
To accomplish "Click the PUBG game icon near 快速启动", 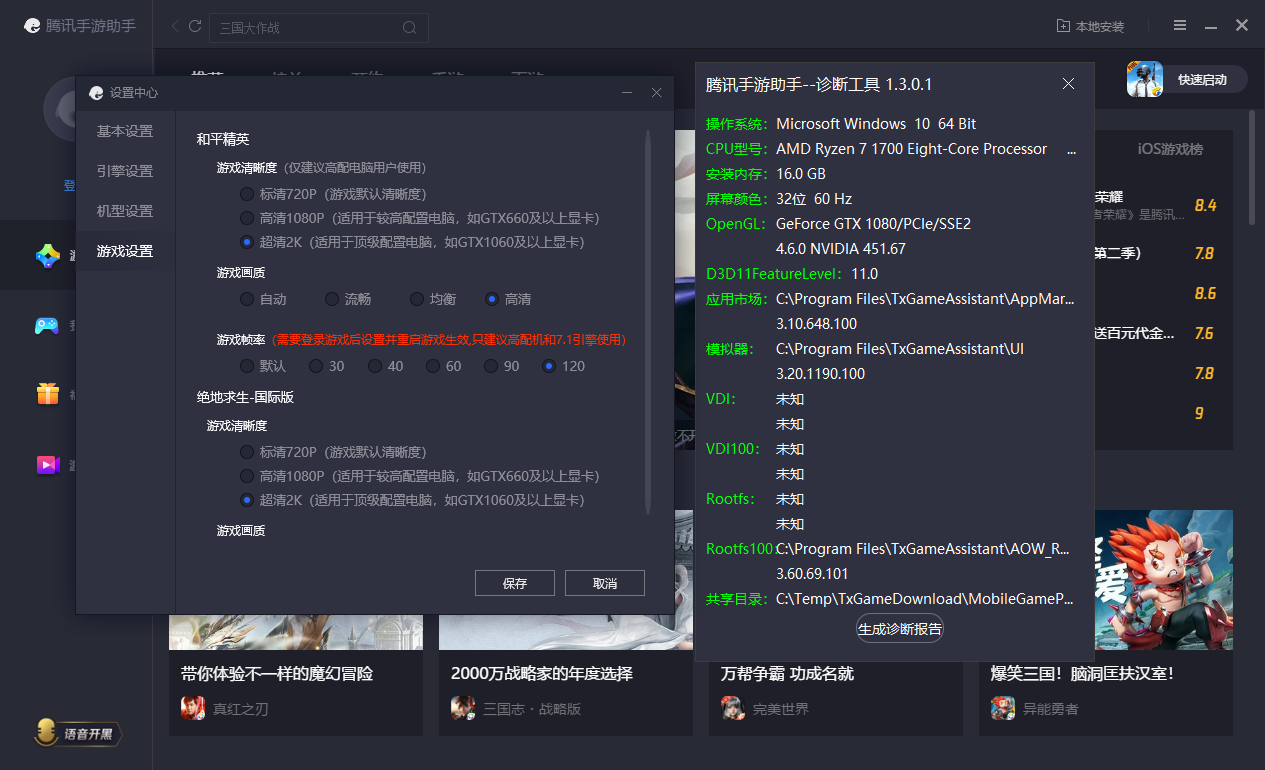I will [1145, 80].
